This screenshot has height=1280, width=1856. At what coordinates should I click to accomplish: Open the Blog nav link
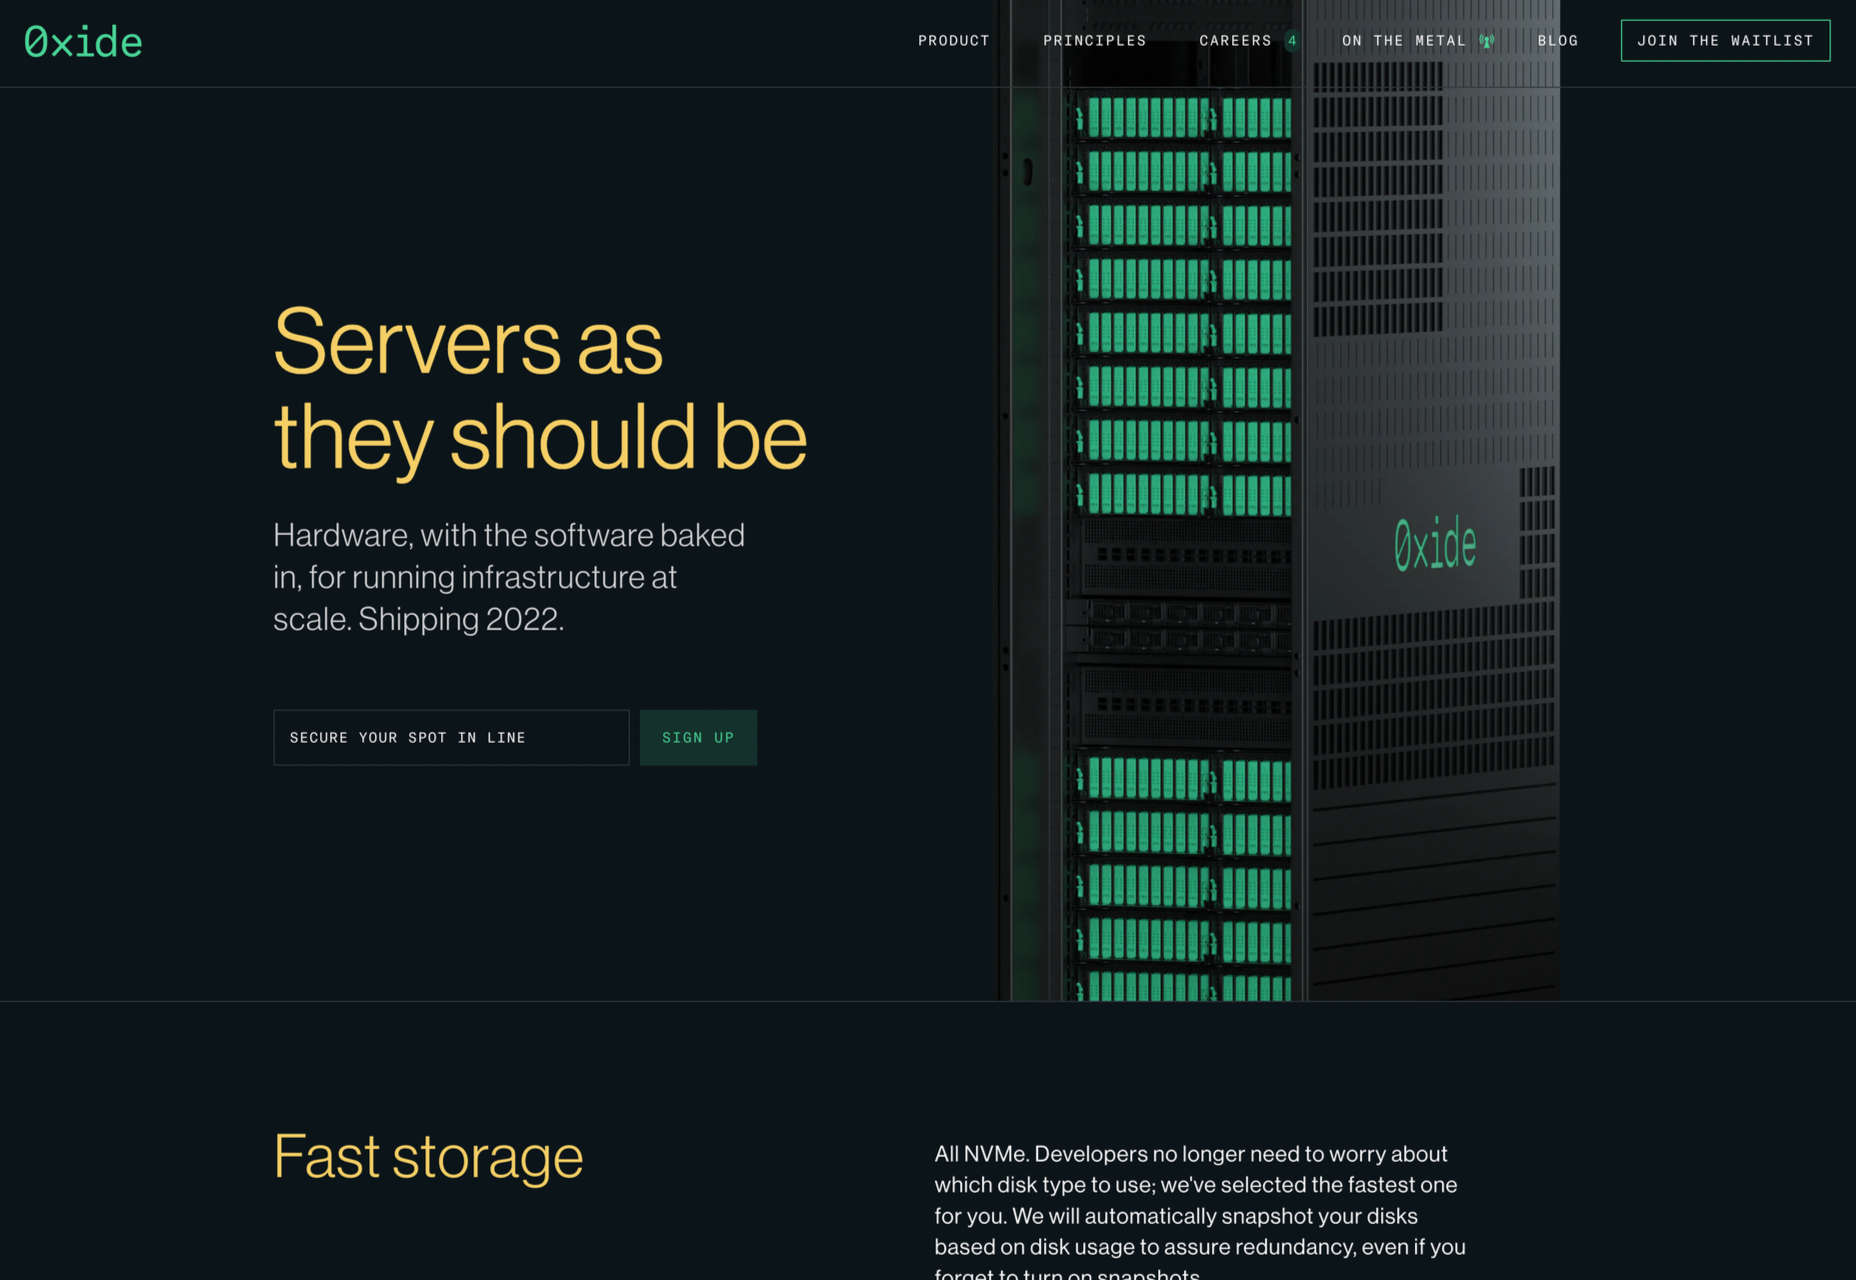tap(1558, 41)
